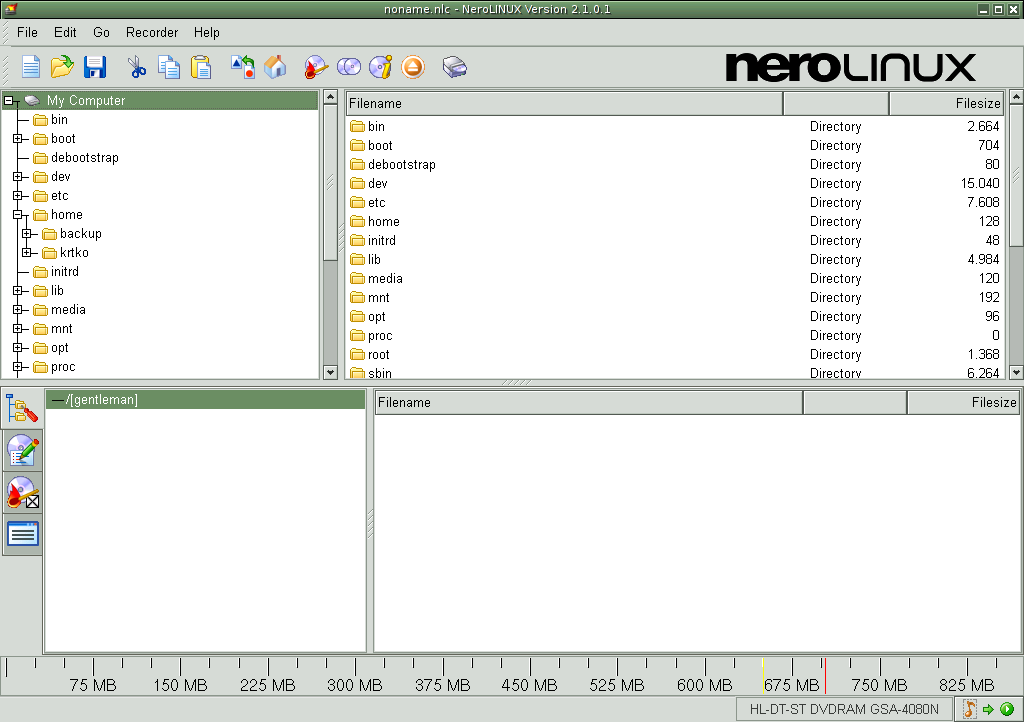
Task: Click the Burn disc toolbar icon
Action: (316, 67)
